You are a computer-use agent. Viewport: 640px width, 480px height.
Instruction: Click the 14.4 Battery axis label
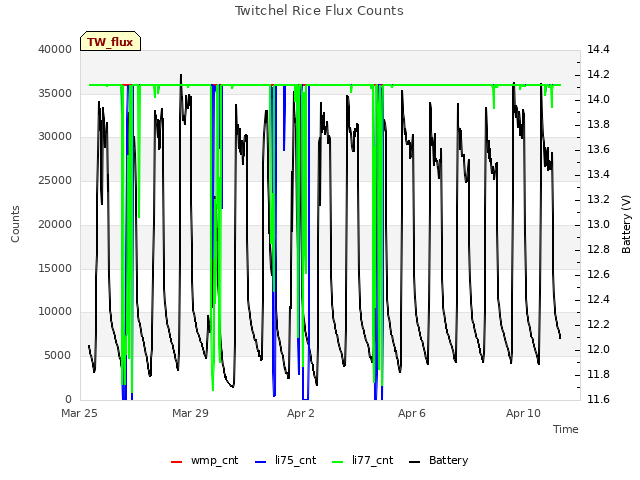coord(598,50)
